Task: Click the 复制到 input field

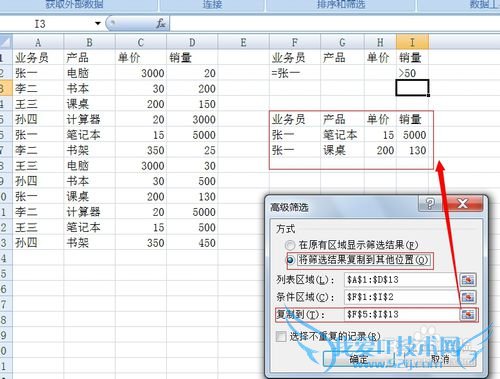Action: [x=401, y=314]
